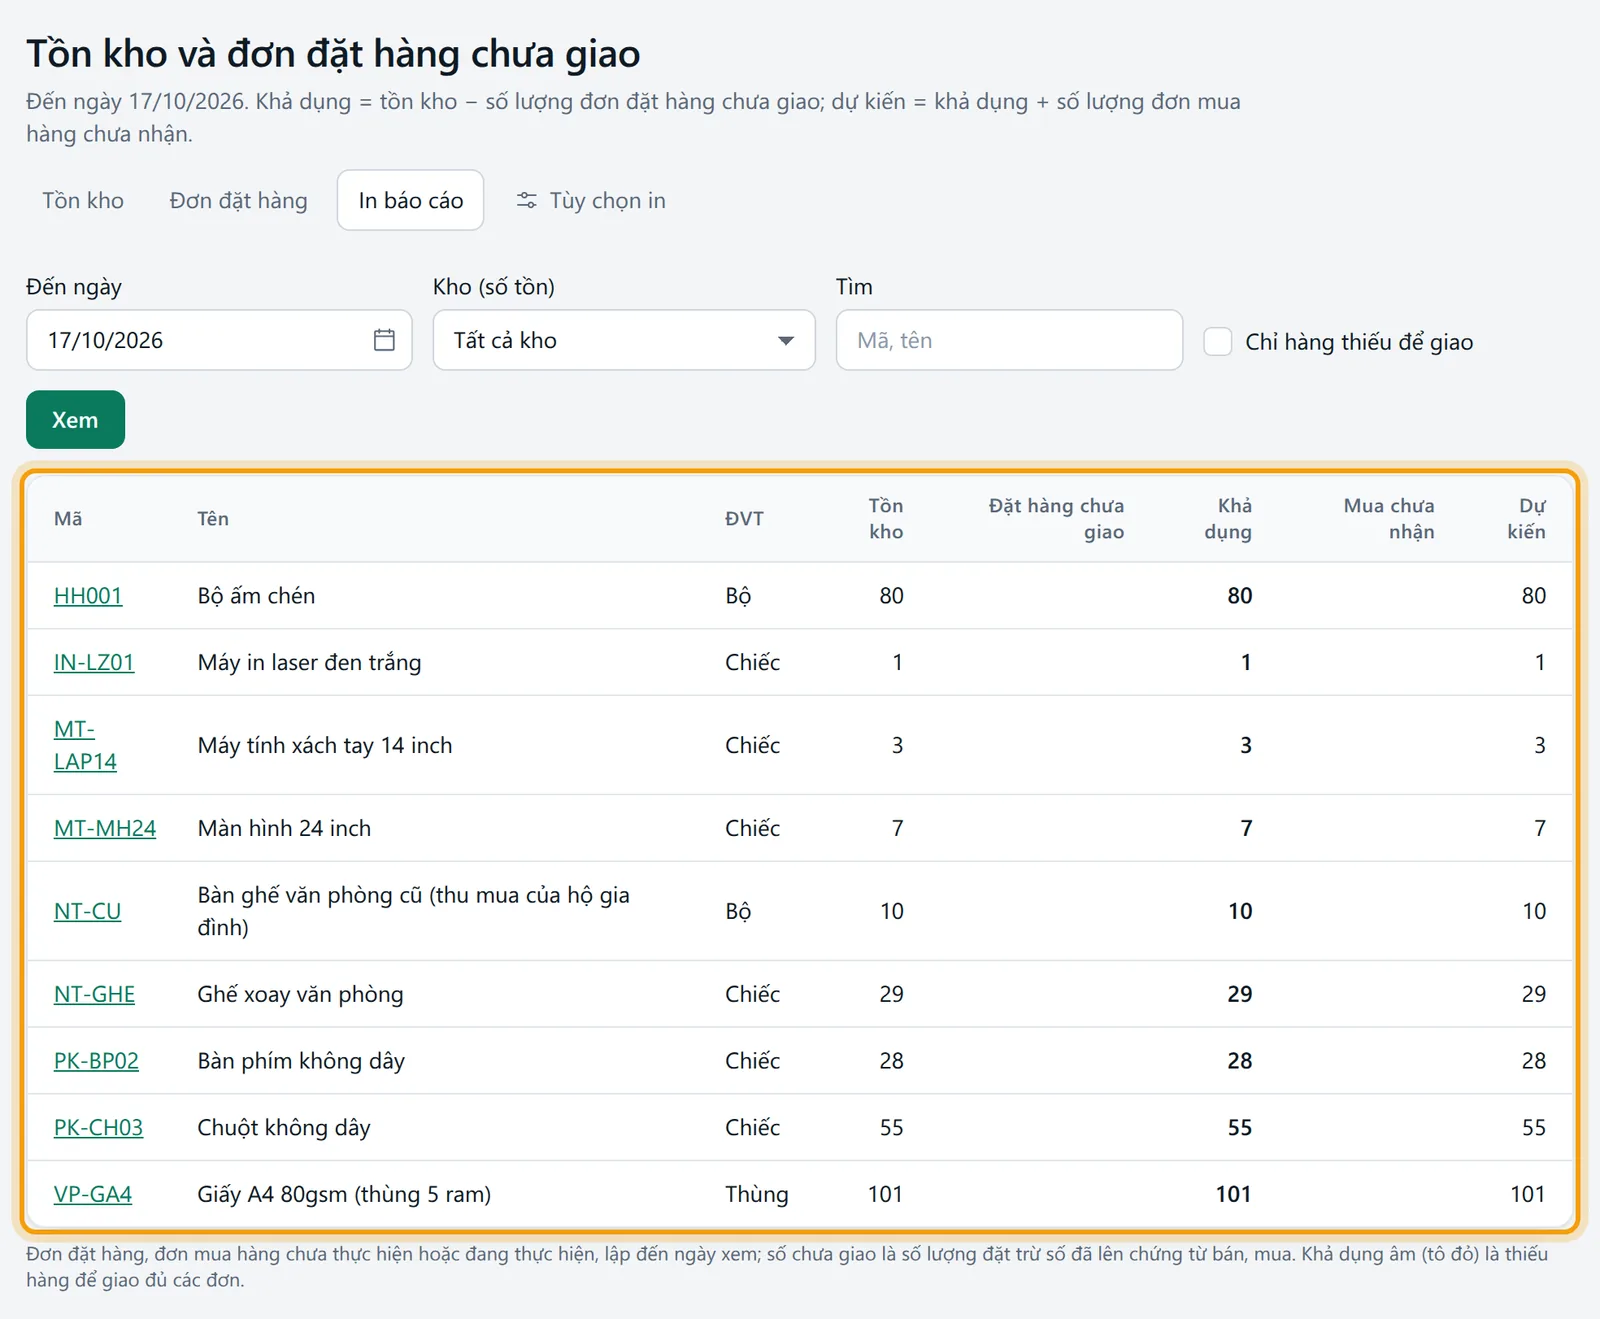Open item link MT-MH24

[105, 828]
